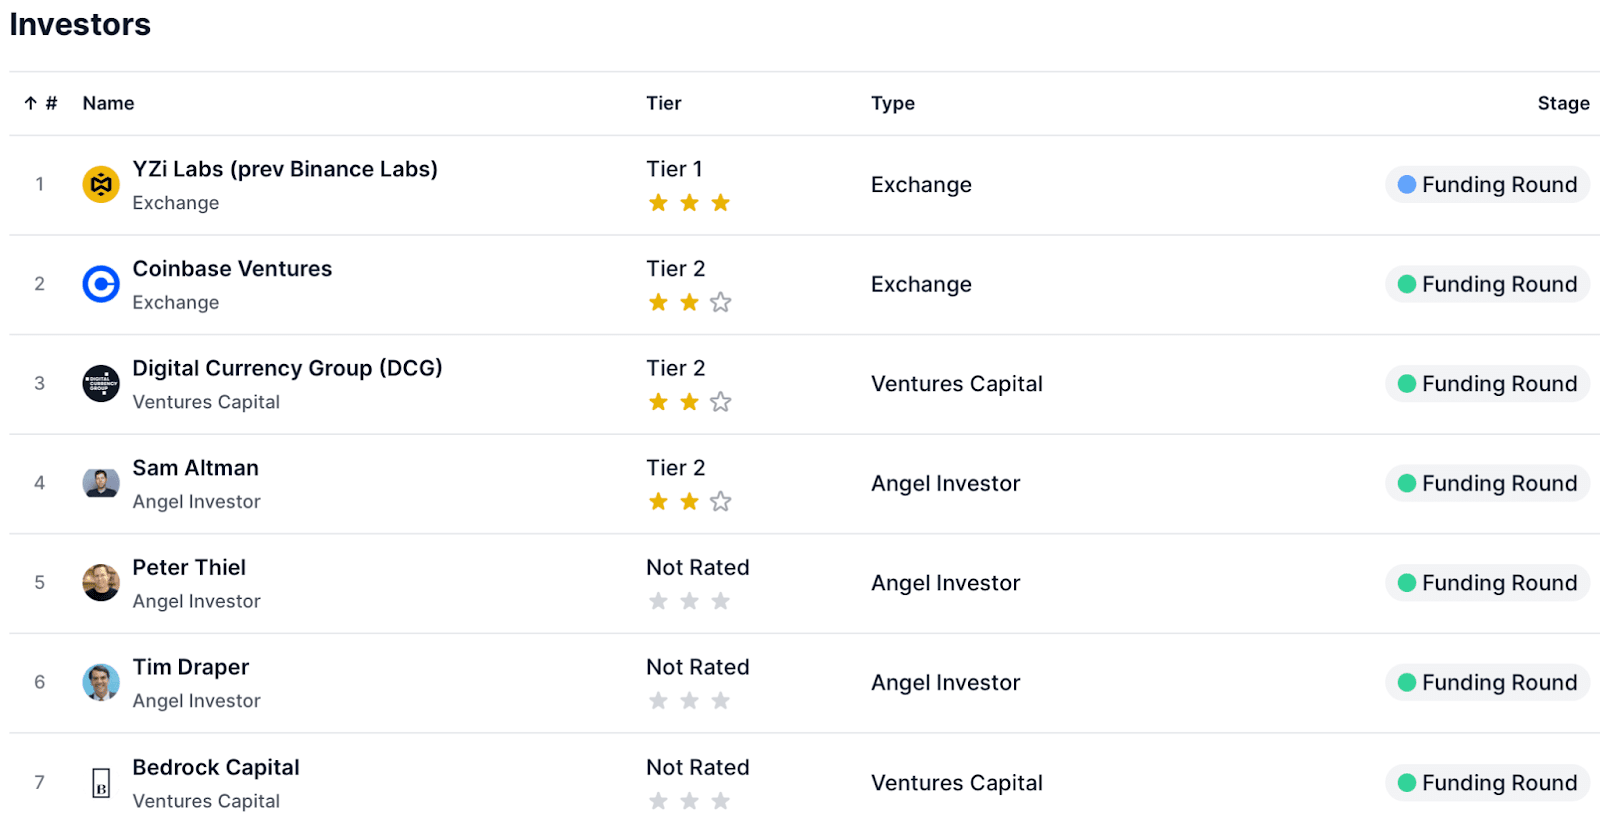Click the Coinbase Ventures blue logo
The width and height of the screenshot is (1600, 817).
[101, 284]
